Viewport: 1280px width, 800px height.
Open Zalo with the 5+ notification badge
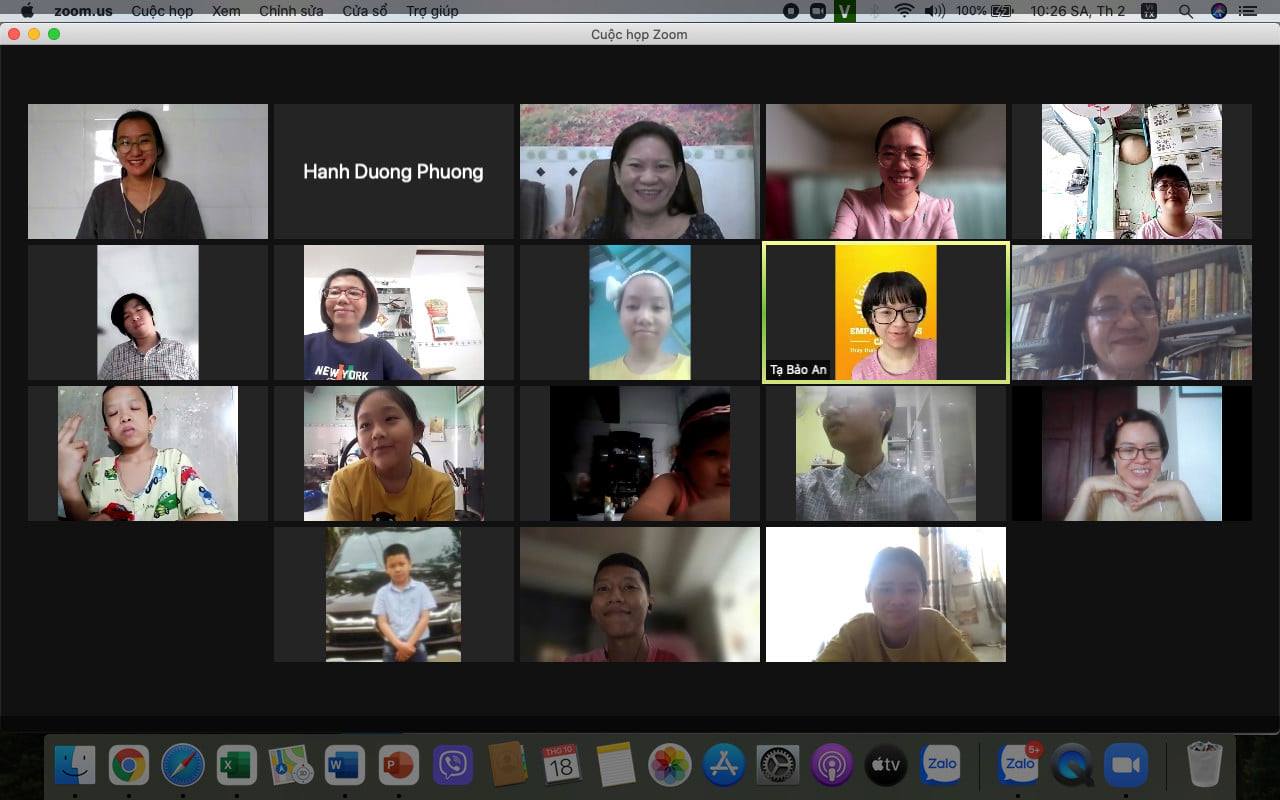[x=1018, y=766]
